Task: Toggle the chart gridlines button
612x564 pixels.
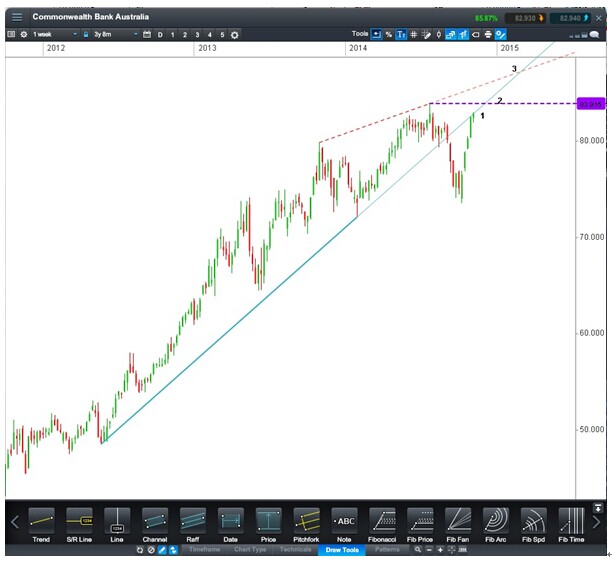Action: [413, 35]
